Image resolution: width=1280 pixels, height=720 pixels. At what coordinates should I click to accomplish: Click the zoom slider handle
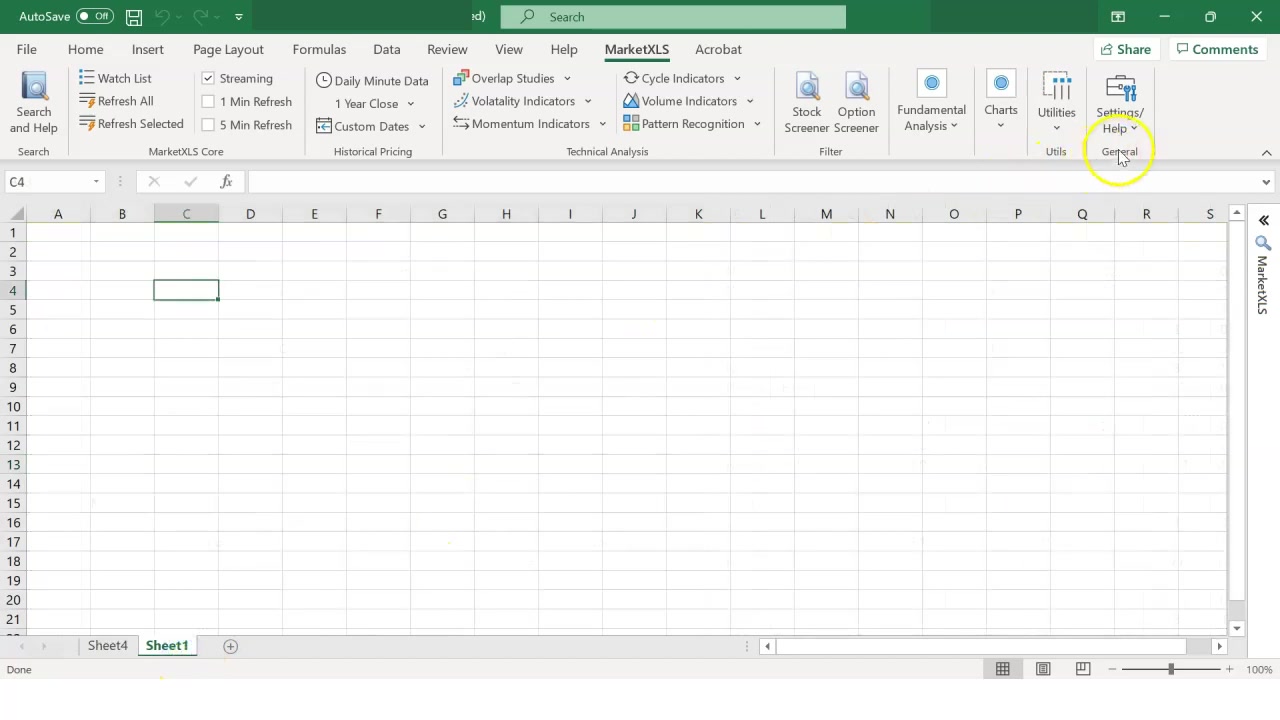1171,669
